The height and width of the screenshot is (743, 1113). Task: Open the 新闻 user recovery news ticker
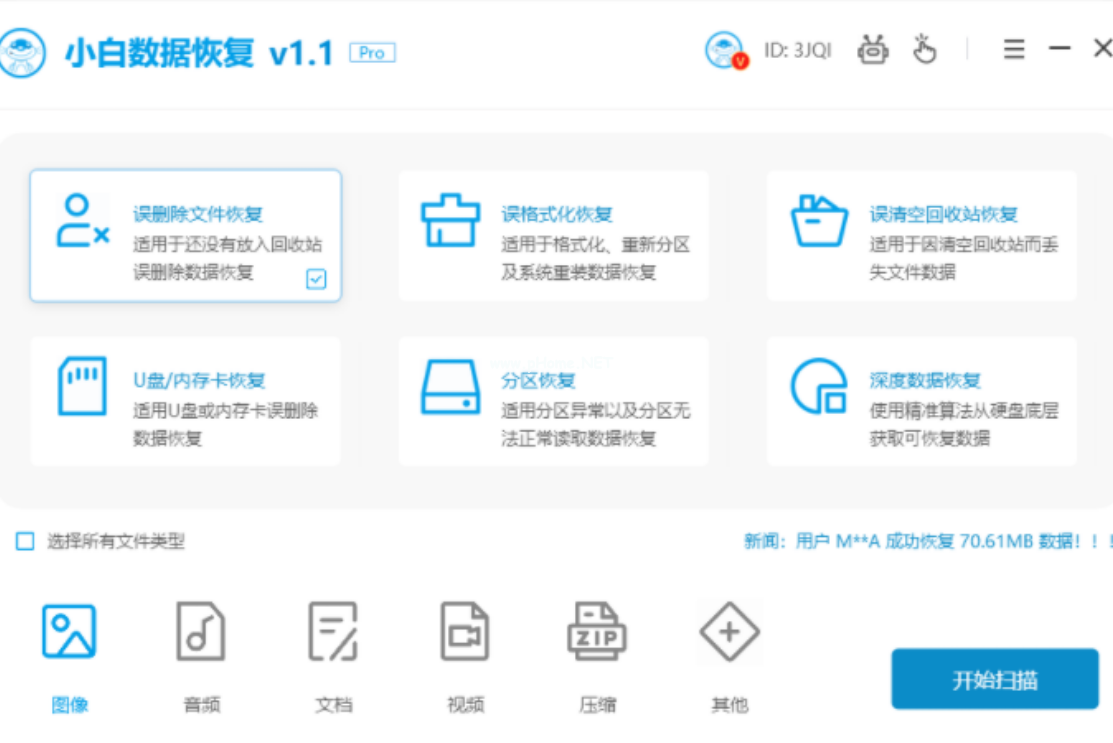click(x=928, y=541)
